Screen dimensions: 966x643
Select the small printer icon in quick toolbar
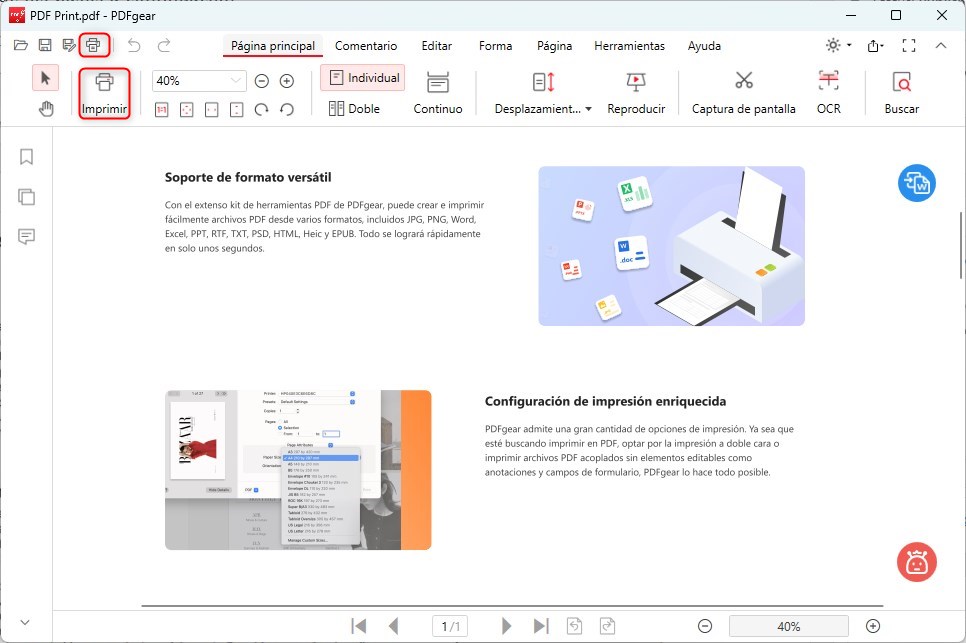pyautogui.click(x=93, y=45)
